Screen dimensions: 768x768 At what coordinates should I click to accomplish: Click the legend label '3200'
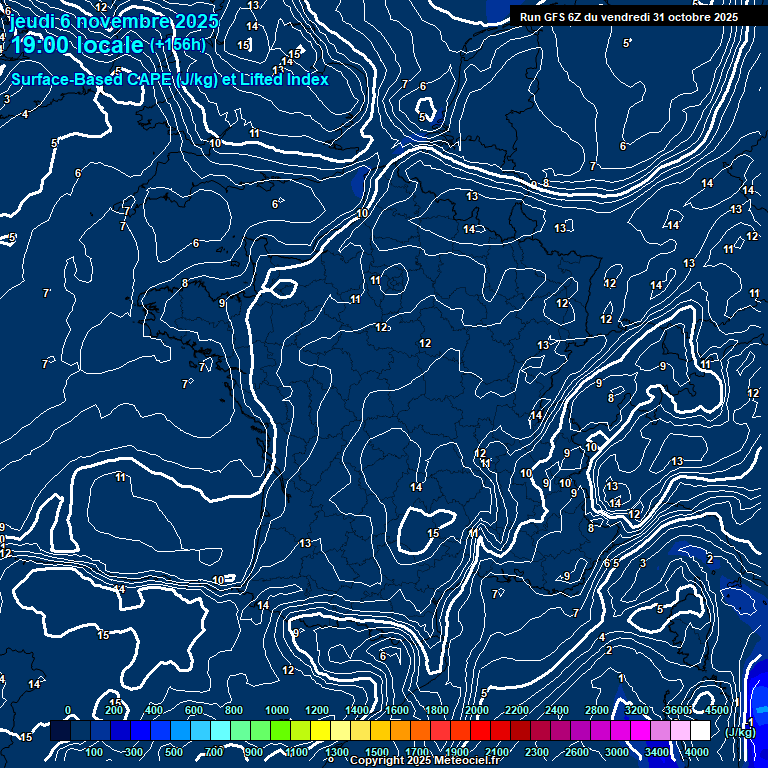click(x=637, y=710)
